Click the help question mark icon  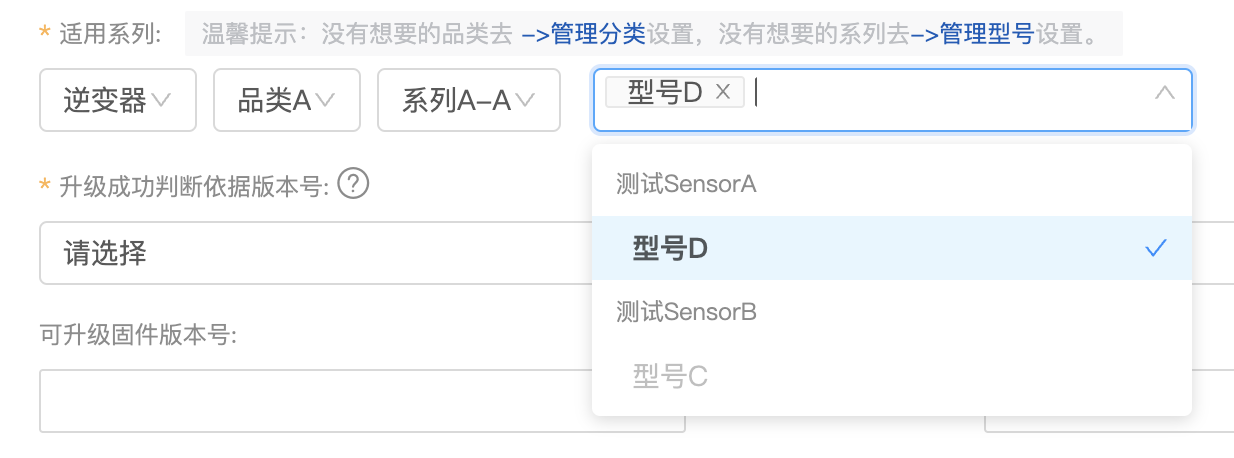point(354,184)
